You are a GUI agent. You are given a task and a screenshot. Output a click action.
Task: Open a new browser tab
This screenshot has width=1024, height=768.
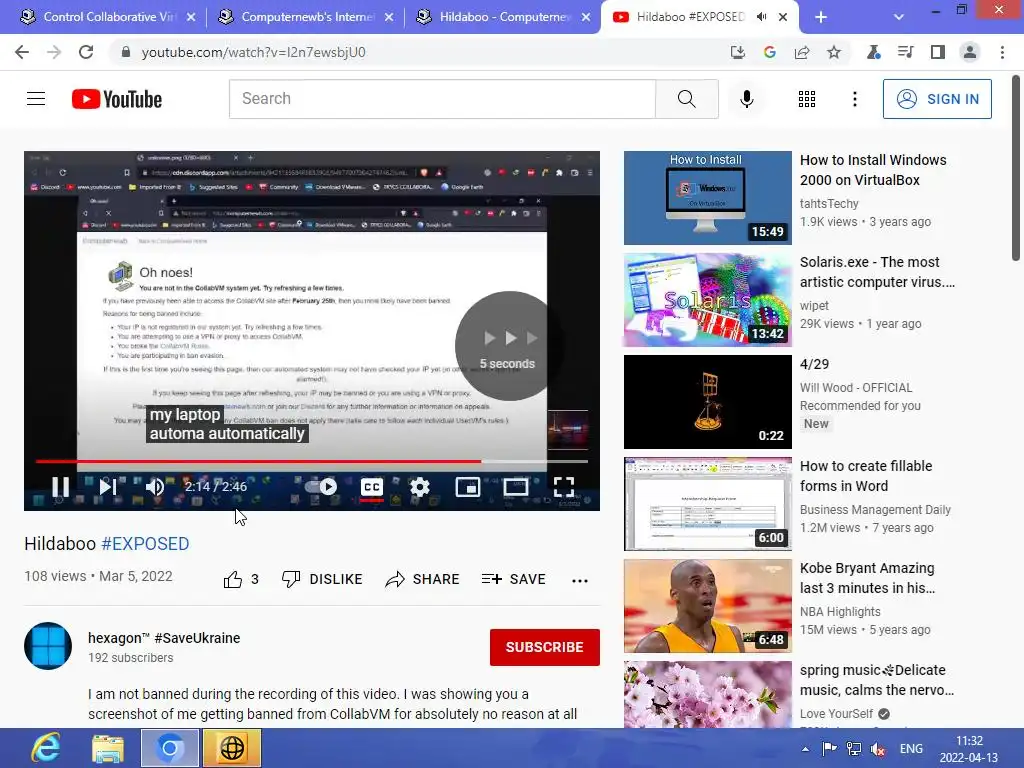click(821, 18)
